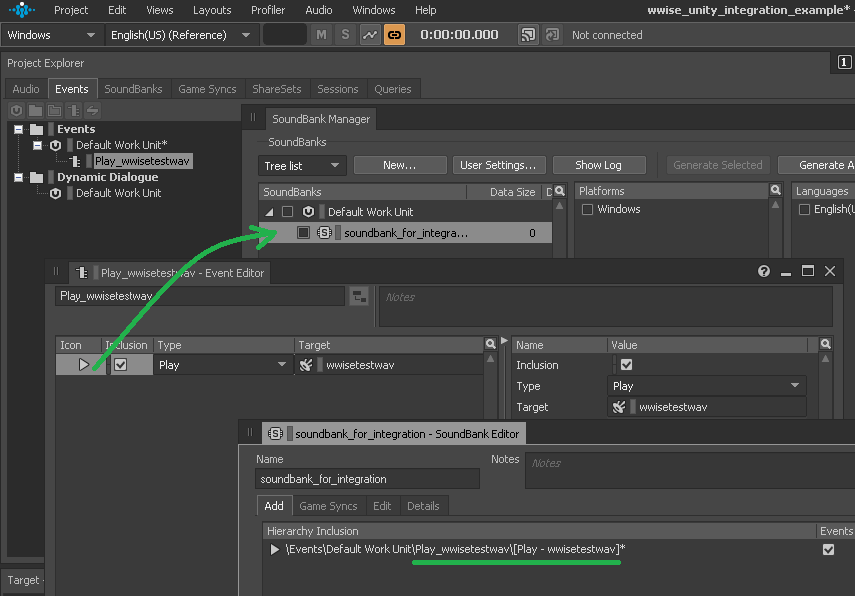
Task: Collapse Default Work Unit in SoundBanks list
Action: tap(269, 212)
